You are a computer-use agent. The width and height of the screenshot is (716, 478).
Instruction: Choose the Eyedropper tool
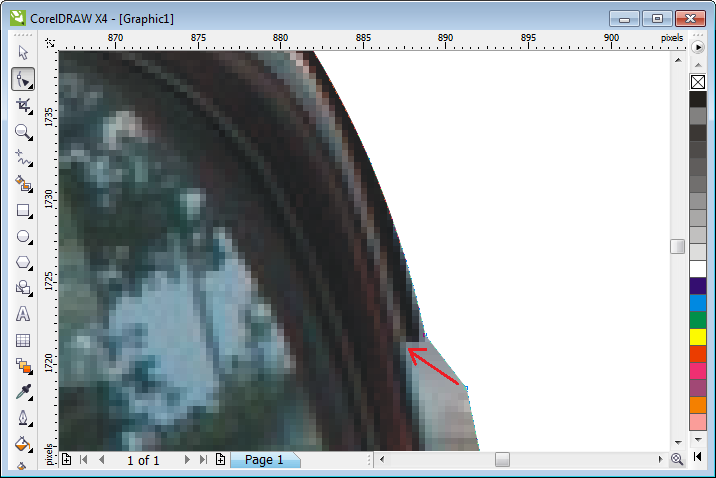click(x=23, y=391)
